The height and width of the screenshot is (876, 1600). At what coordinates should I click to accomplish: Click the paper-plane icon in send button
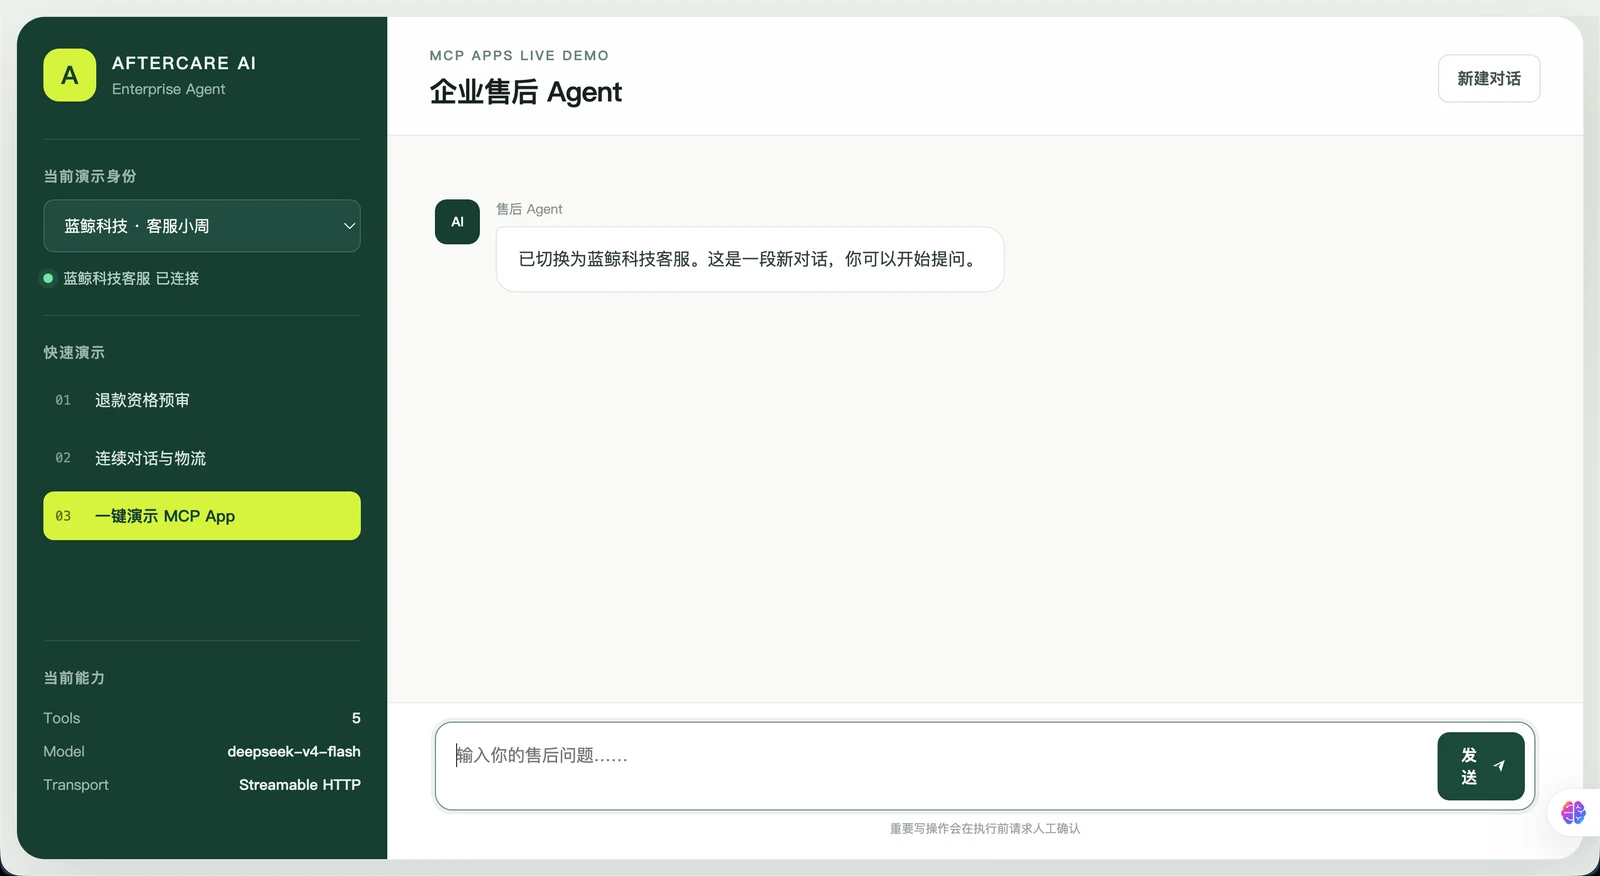pyautogui.click(x=1499, y=766)
